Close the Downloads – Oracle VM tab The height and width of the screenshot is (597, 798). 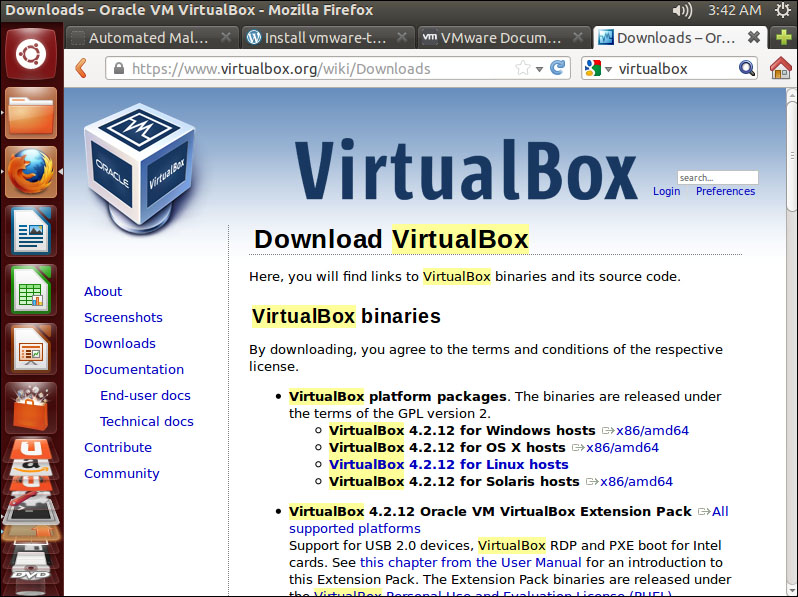(754, 37)
